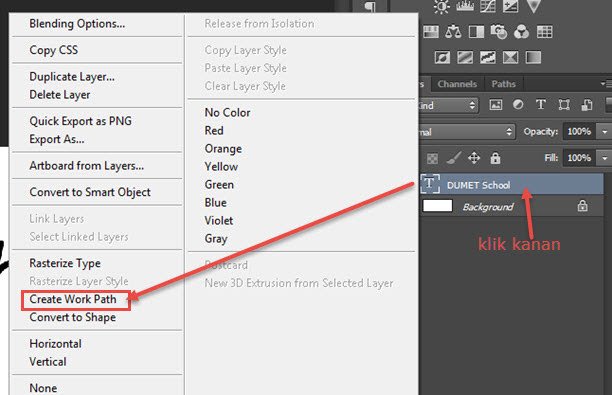Screen dimensions: 612x395
Task: Open the Layers panel flyout menu
Action: click(x=606, y=84)
